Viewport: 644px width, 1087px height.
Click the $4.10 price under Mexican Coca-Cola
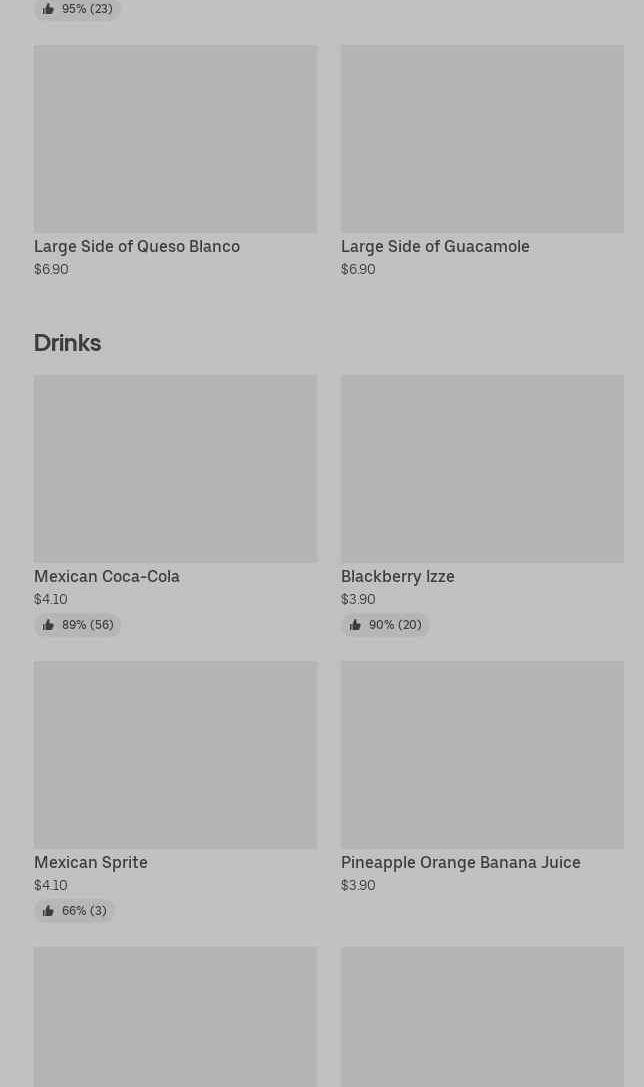[x=51, y=599]
